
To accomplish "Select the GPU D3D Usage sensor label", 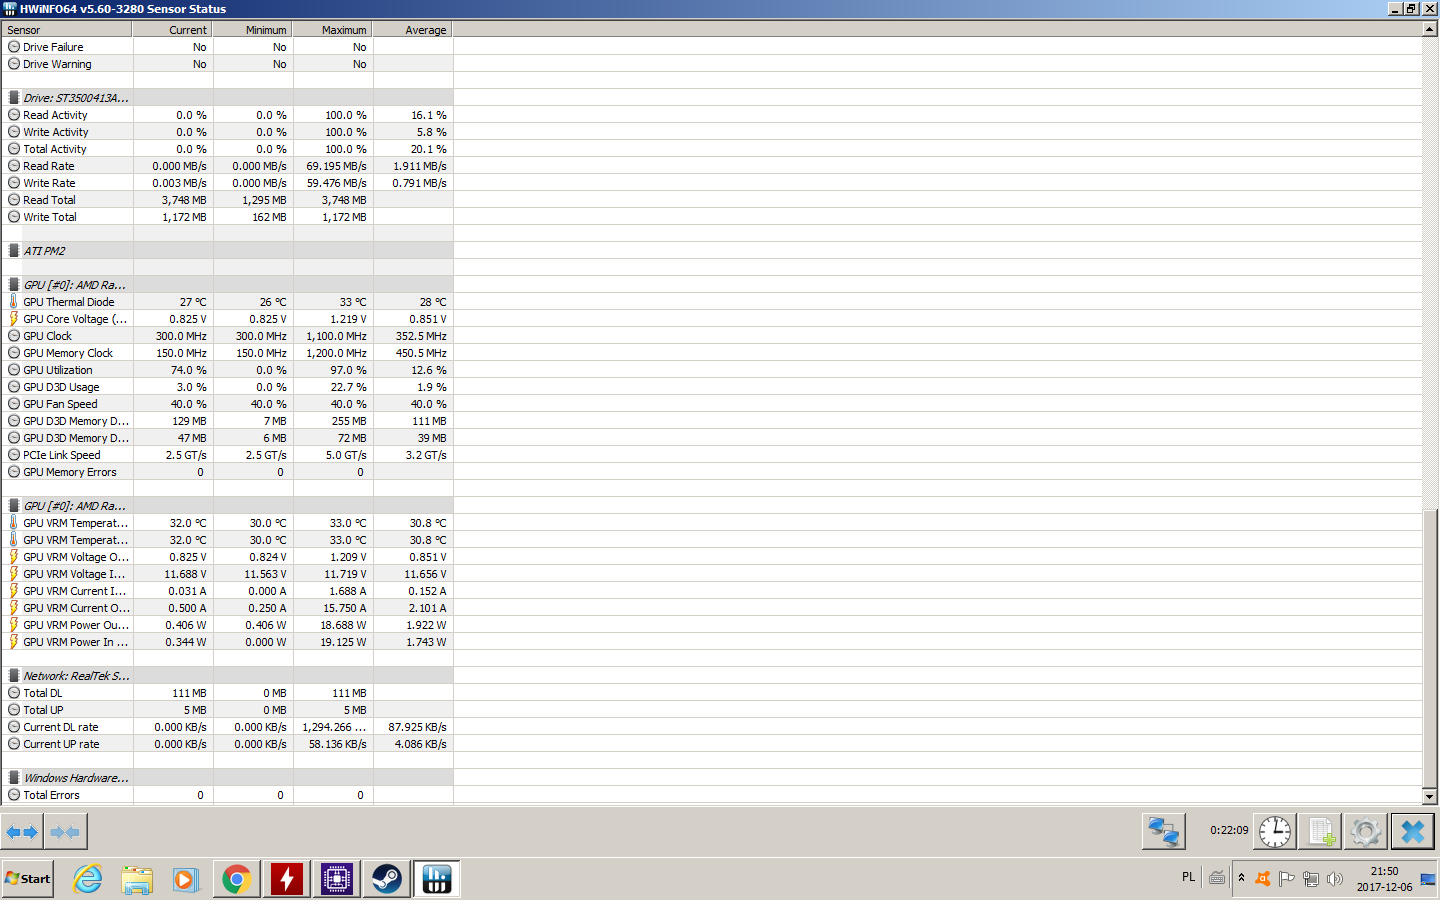I will tap(61, 387).
